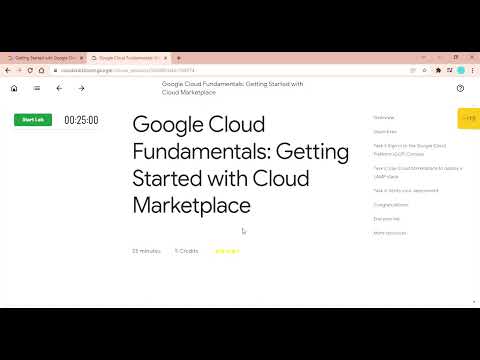
Task: Click the browser home button
Action: click(x=41, y=70)
